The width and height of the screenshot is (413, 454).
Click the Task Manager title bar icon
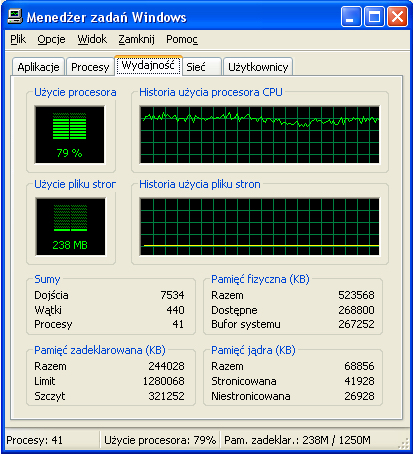click(15, 16)
